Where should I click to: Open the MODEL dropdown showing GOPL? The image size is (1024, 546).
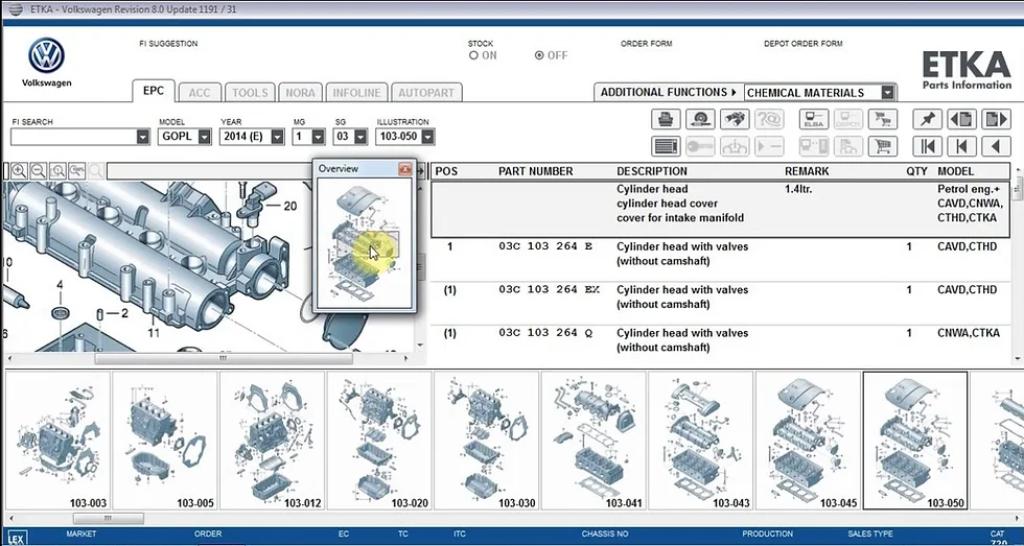(x=204, y=137)
